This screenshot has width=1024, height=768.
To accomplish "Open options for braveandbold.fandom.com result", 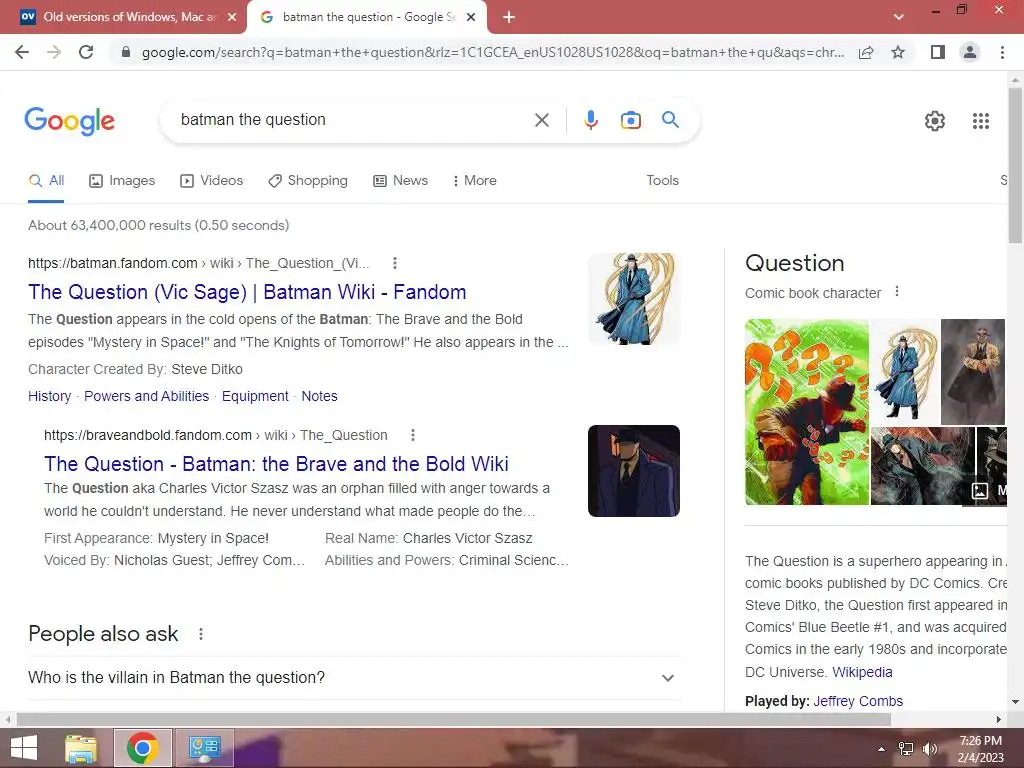I will click(413, 435).
